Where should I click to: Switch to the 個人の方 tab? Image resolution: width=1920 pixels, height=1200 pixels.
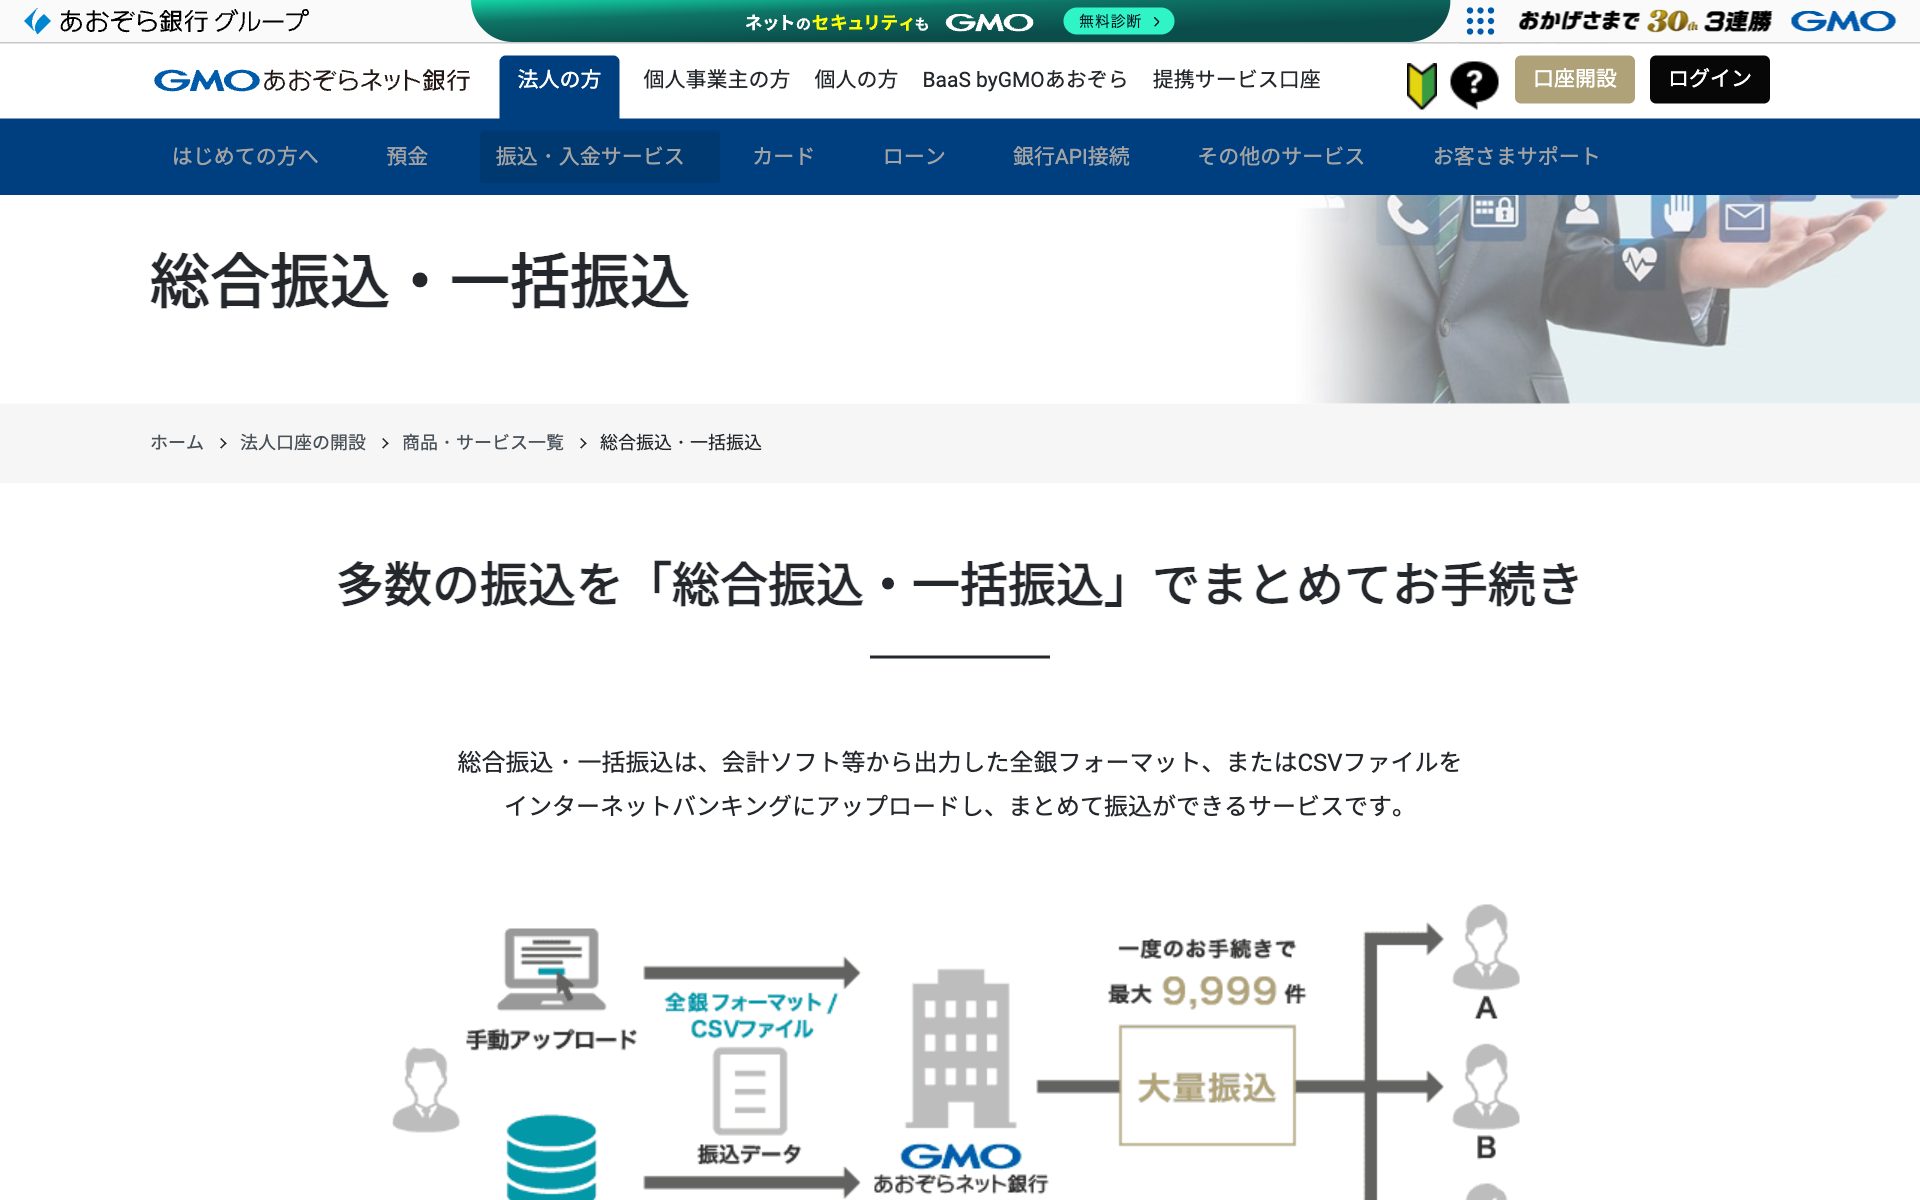(x=856, y=79)
